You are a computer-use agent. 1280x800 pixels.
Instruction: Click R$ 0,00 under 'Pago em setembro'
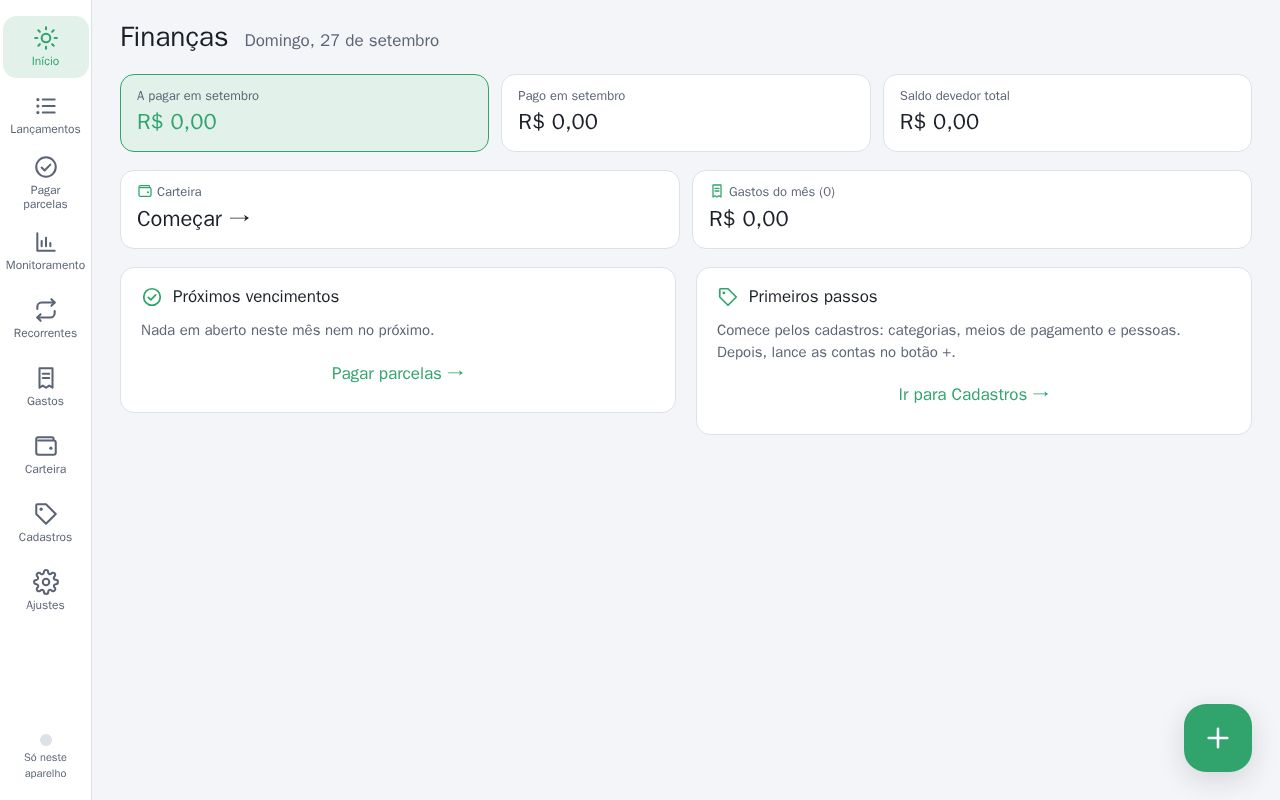coord(558,122)
